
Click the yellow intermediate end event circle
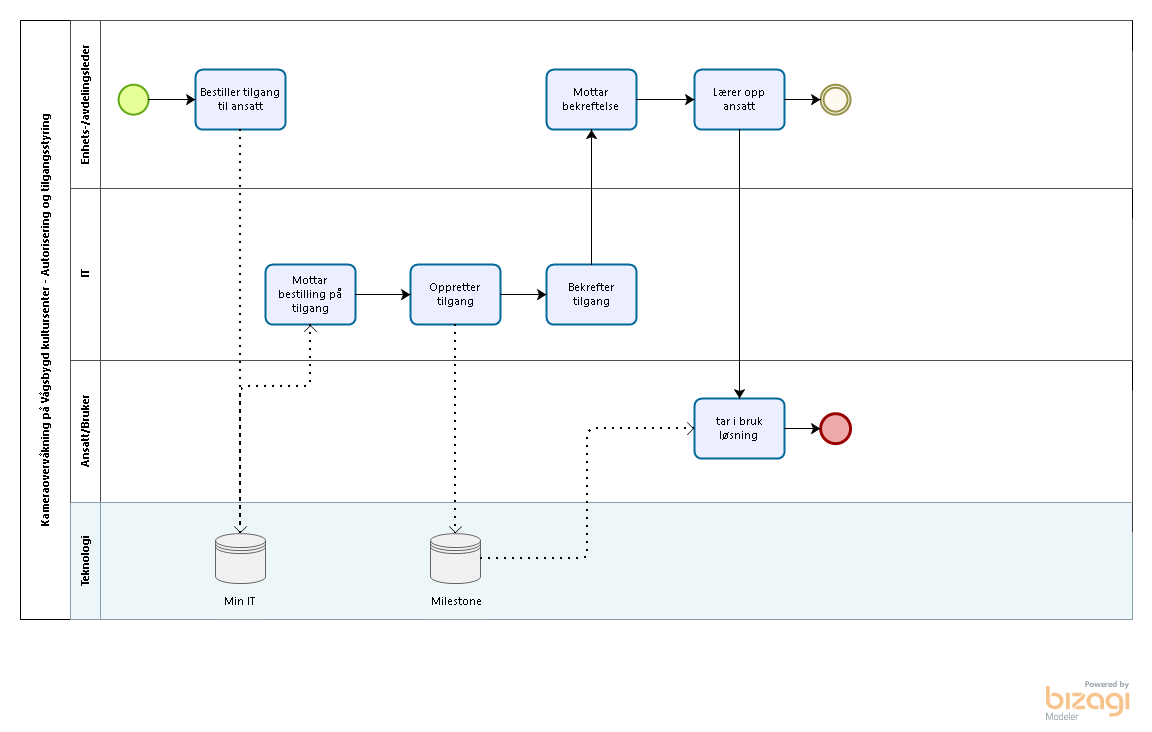[x=835, y=99]
